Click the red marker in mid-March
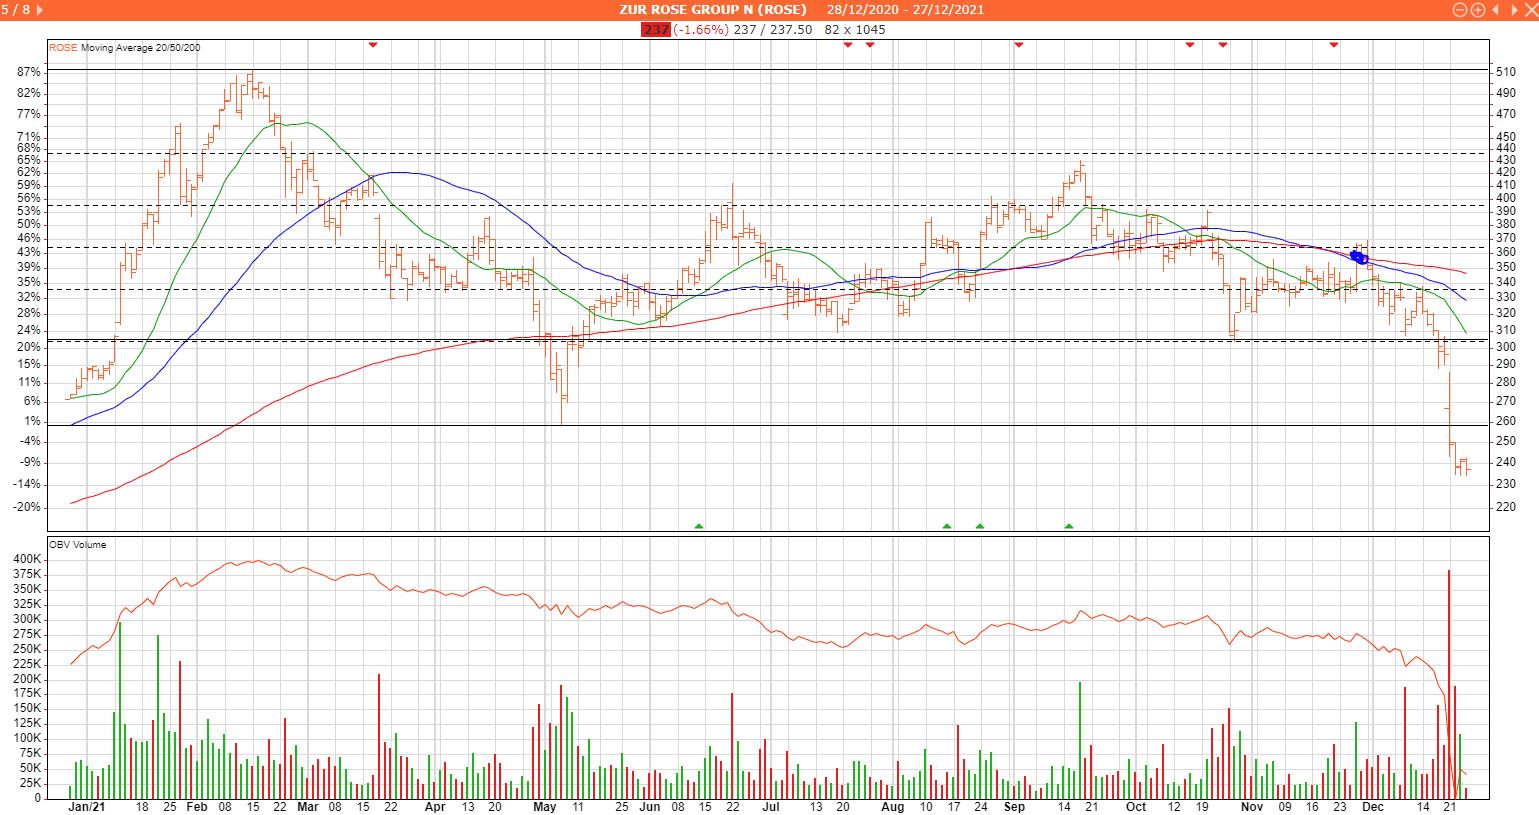The image size is (1539, 815). click(373, 45)
